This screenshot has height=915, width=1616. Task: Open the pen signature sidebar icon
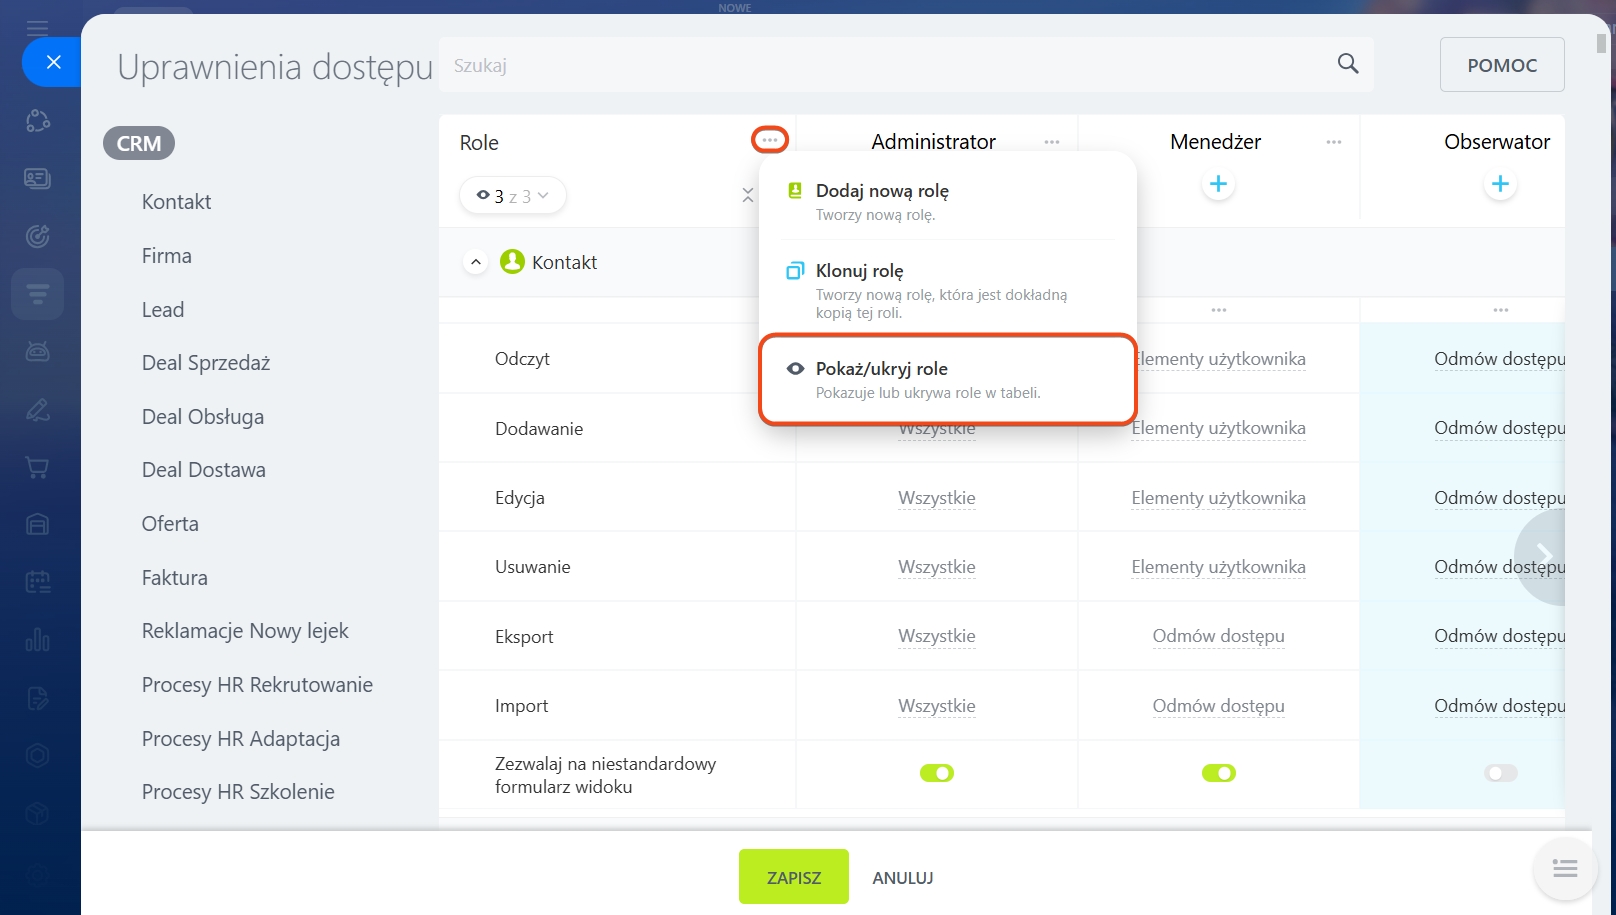point(37,409)
